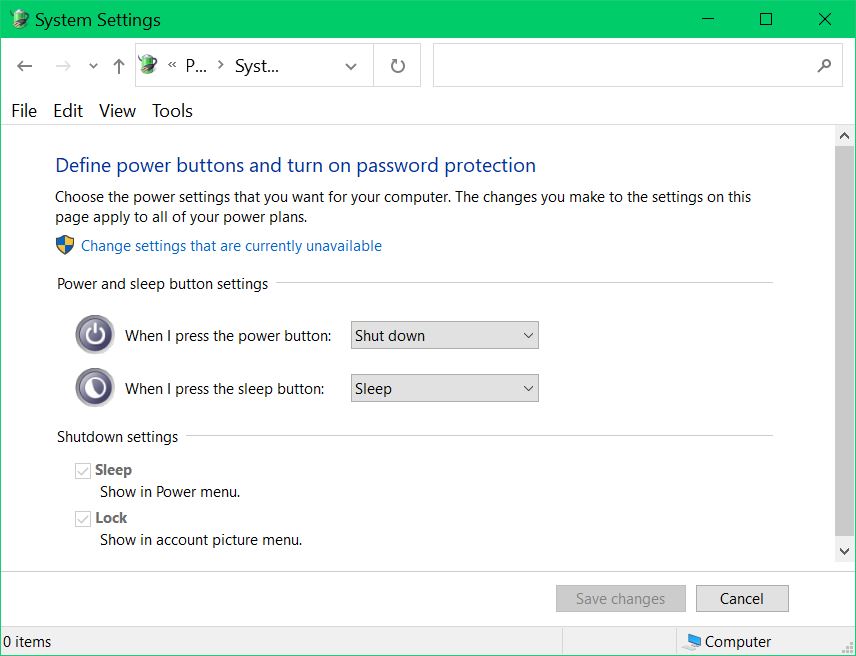
Task: Click the power button icon
Action: (x=95, y=335)
